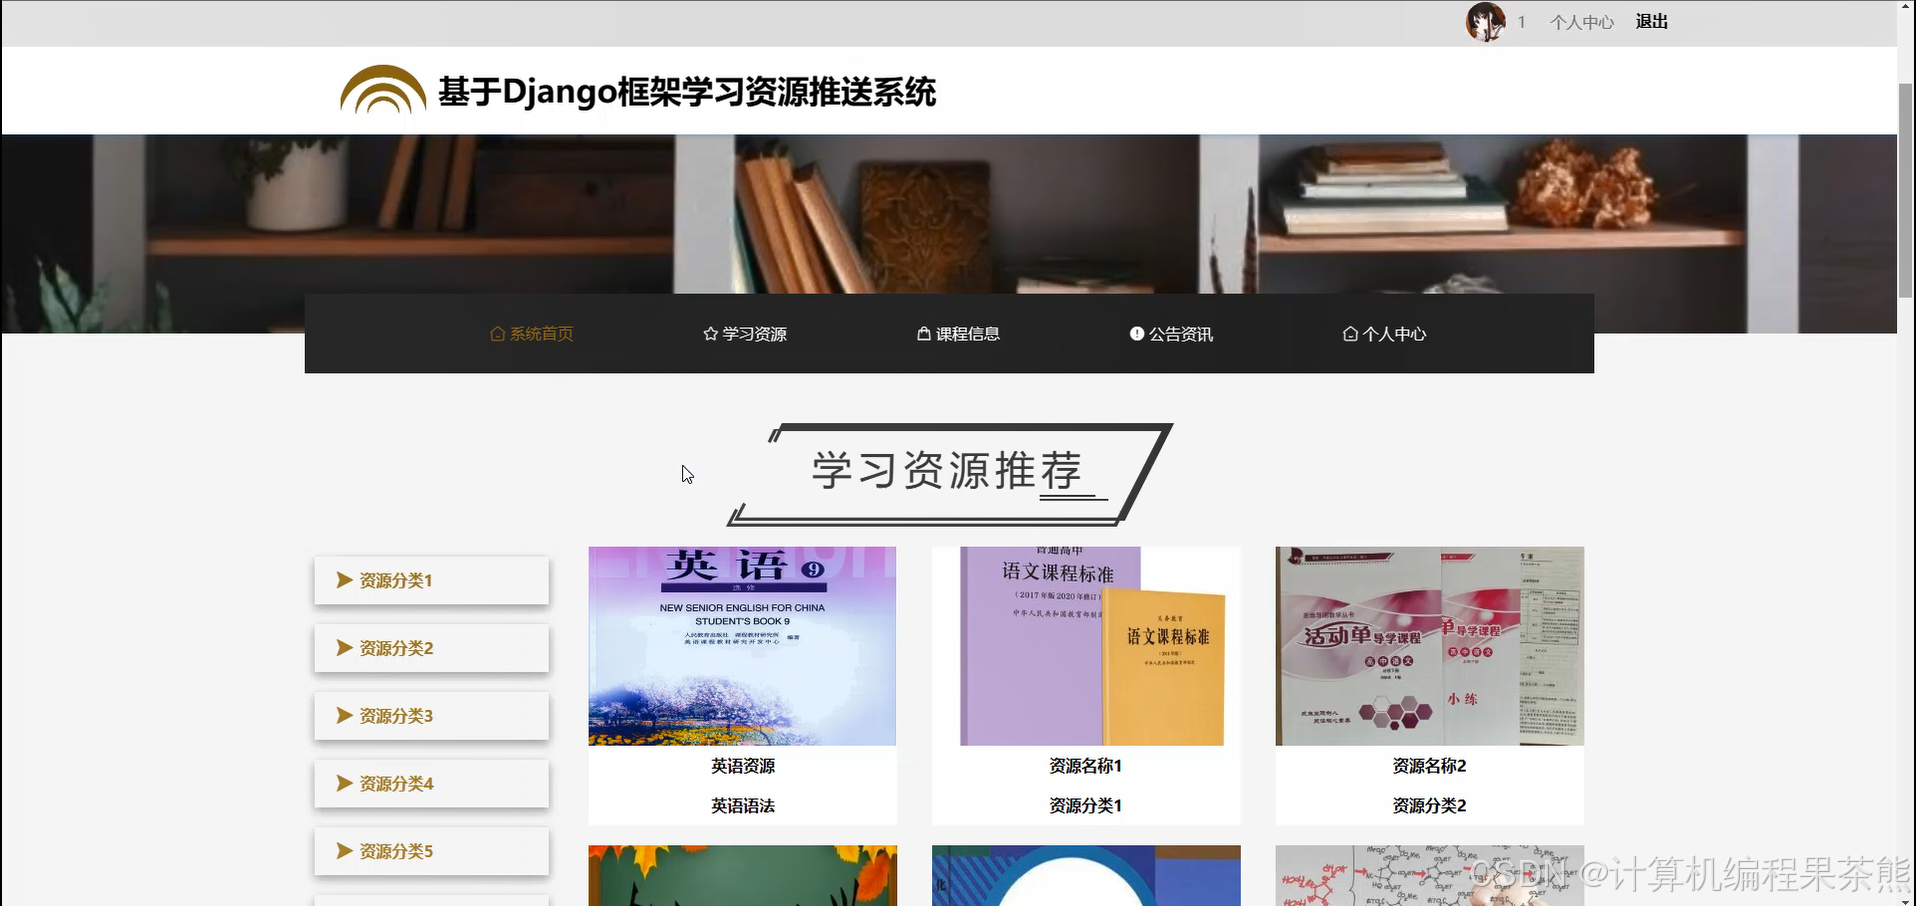Viewport: 1916px width, 906px height.
Task: Select 资源分类3 category button
Action: (432, 716)
